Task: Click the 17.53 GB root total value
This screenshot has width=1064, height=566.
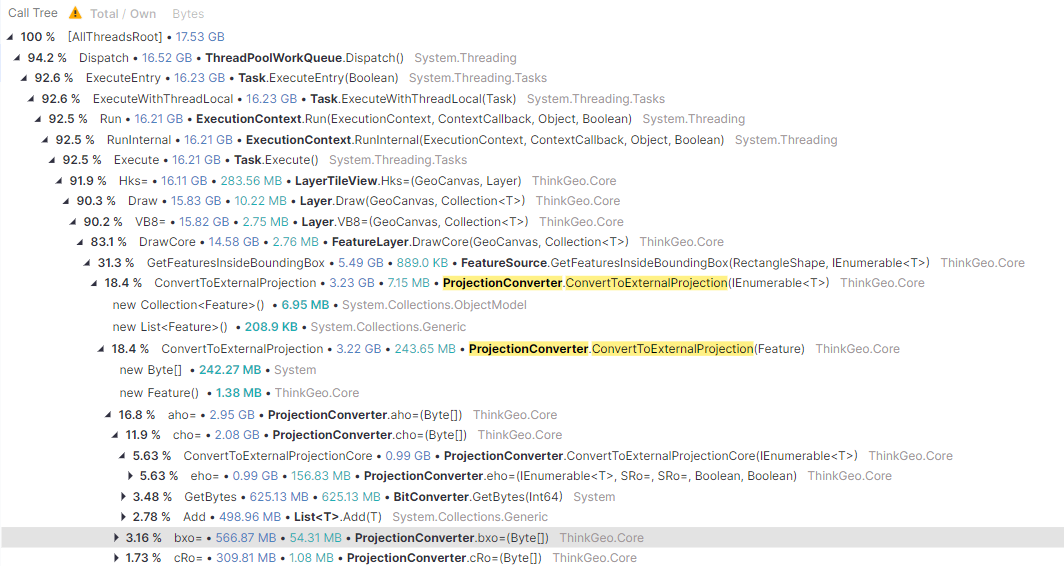Action: click(x=200, y=37)
